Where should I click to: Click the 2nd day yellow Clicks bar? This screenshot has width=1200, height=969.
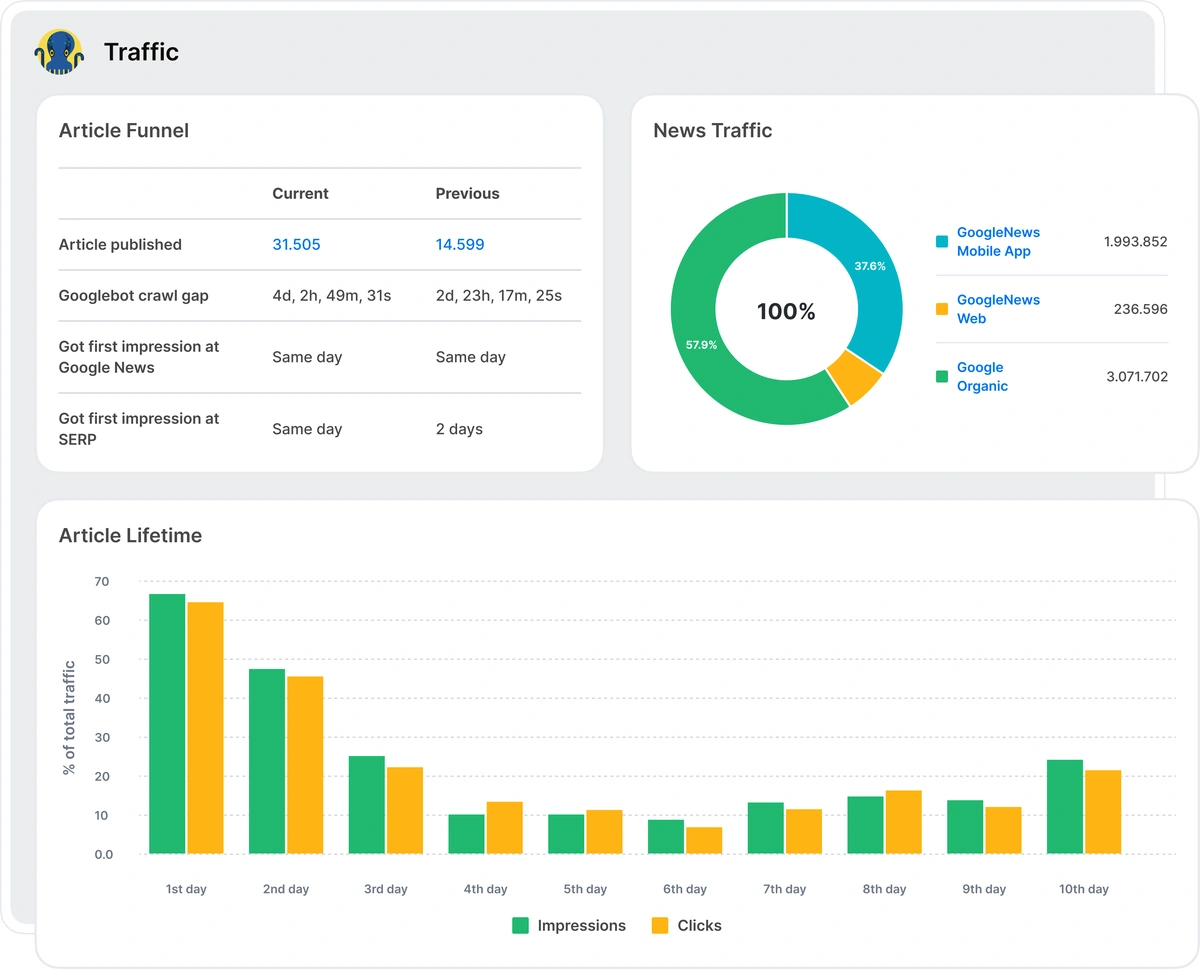pos(305,765)
